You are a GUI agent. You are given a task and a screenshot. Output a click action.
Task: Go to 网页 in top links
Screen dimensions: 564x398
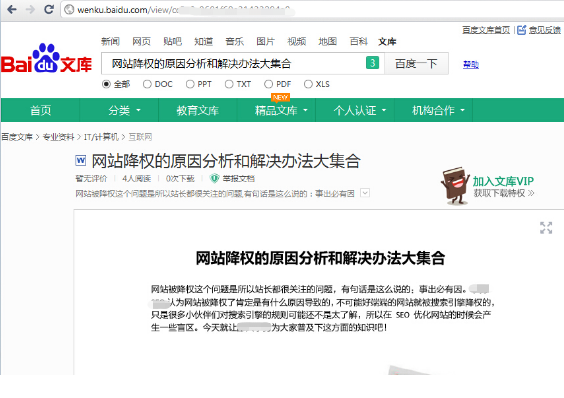point(141,42)
